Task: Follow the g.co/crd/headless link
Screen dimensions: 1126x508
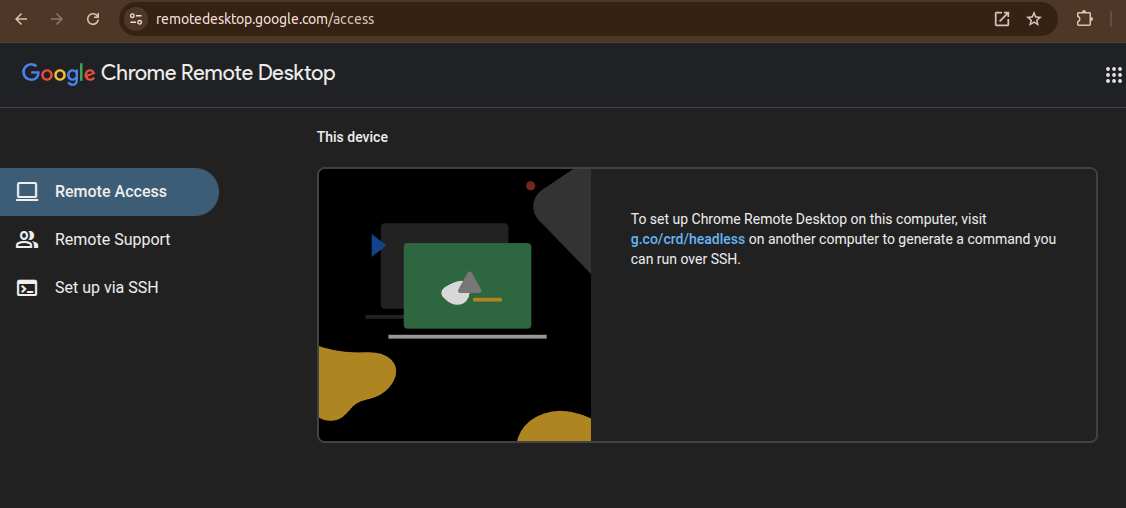Action: 687,239
